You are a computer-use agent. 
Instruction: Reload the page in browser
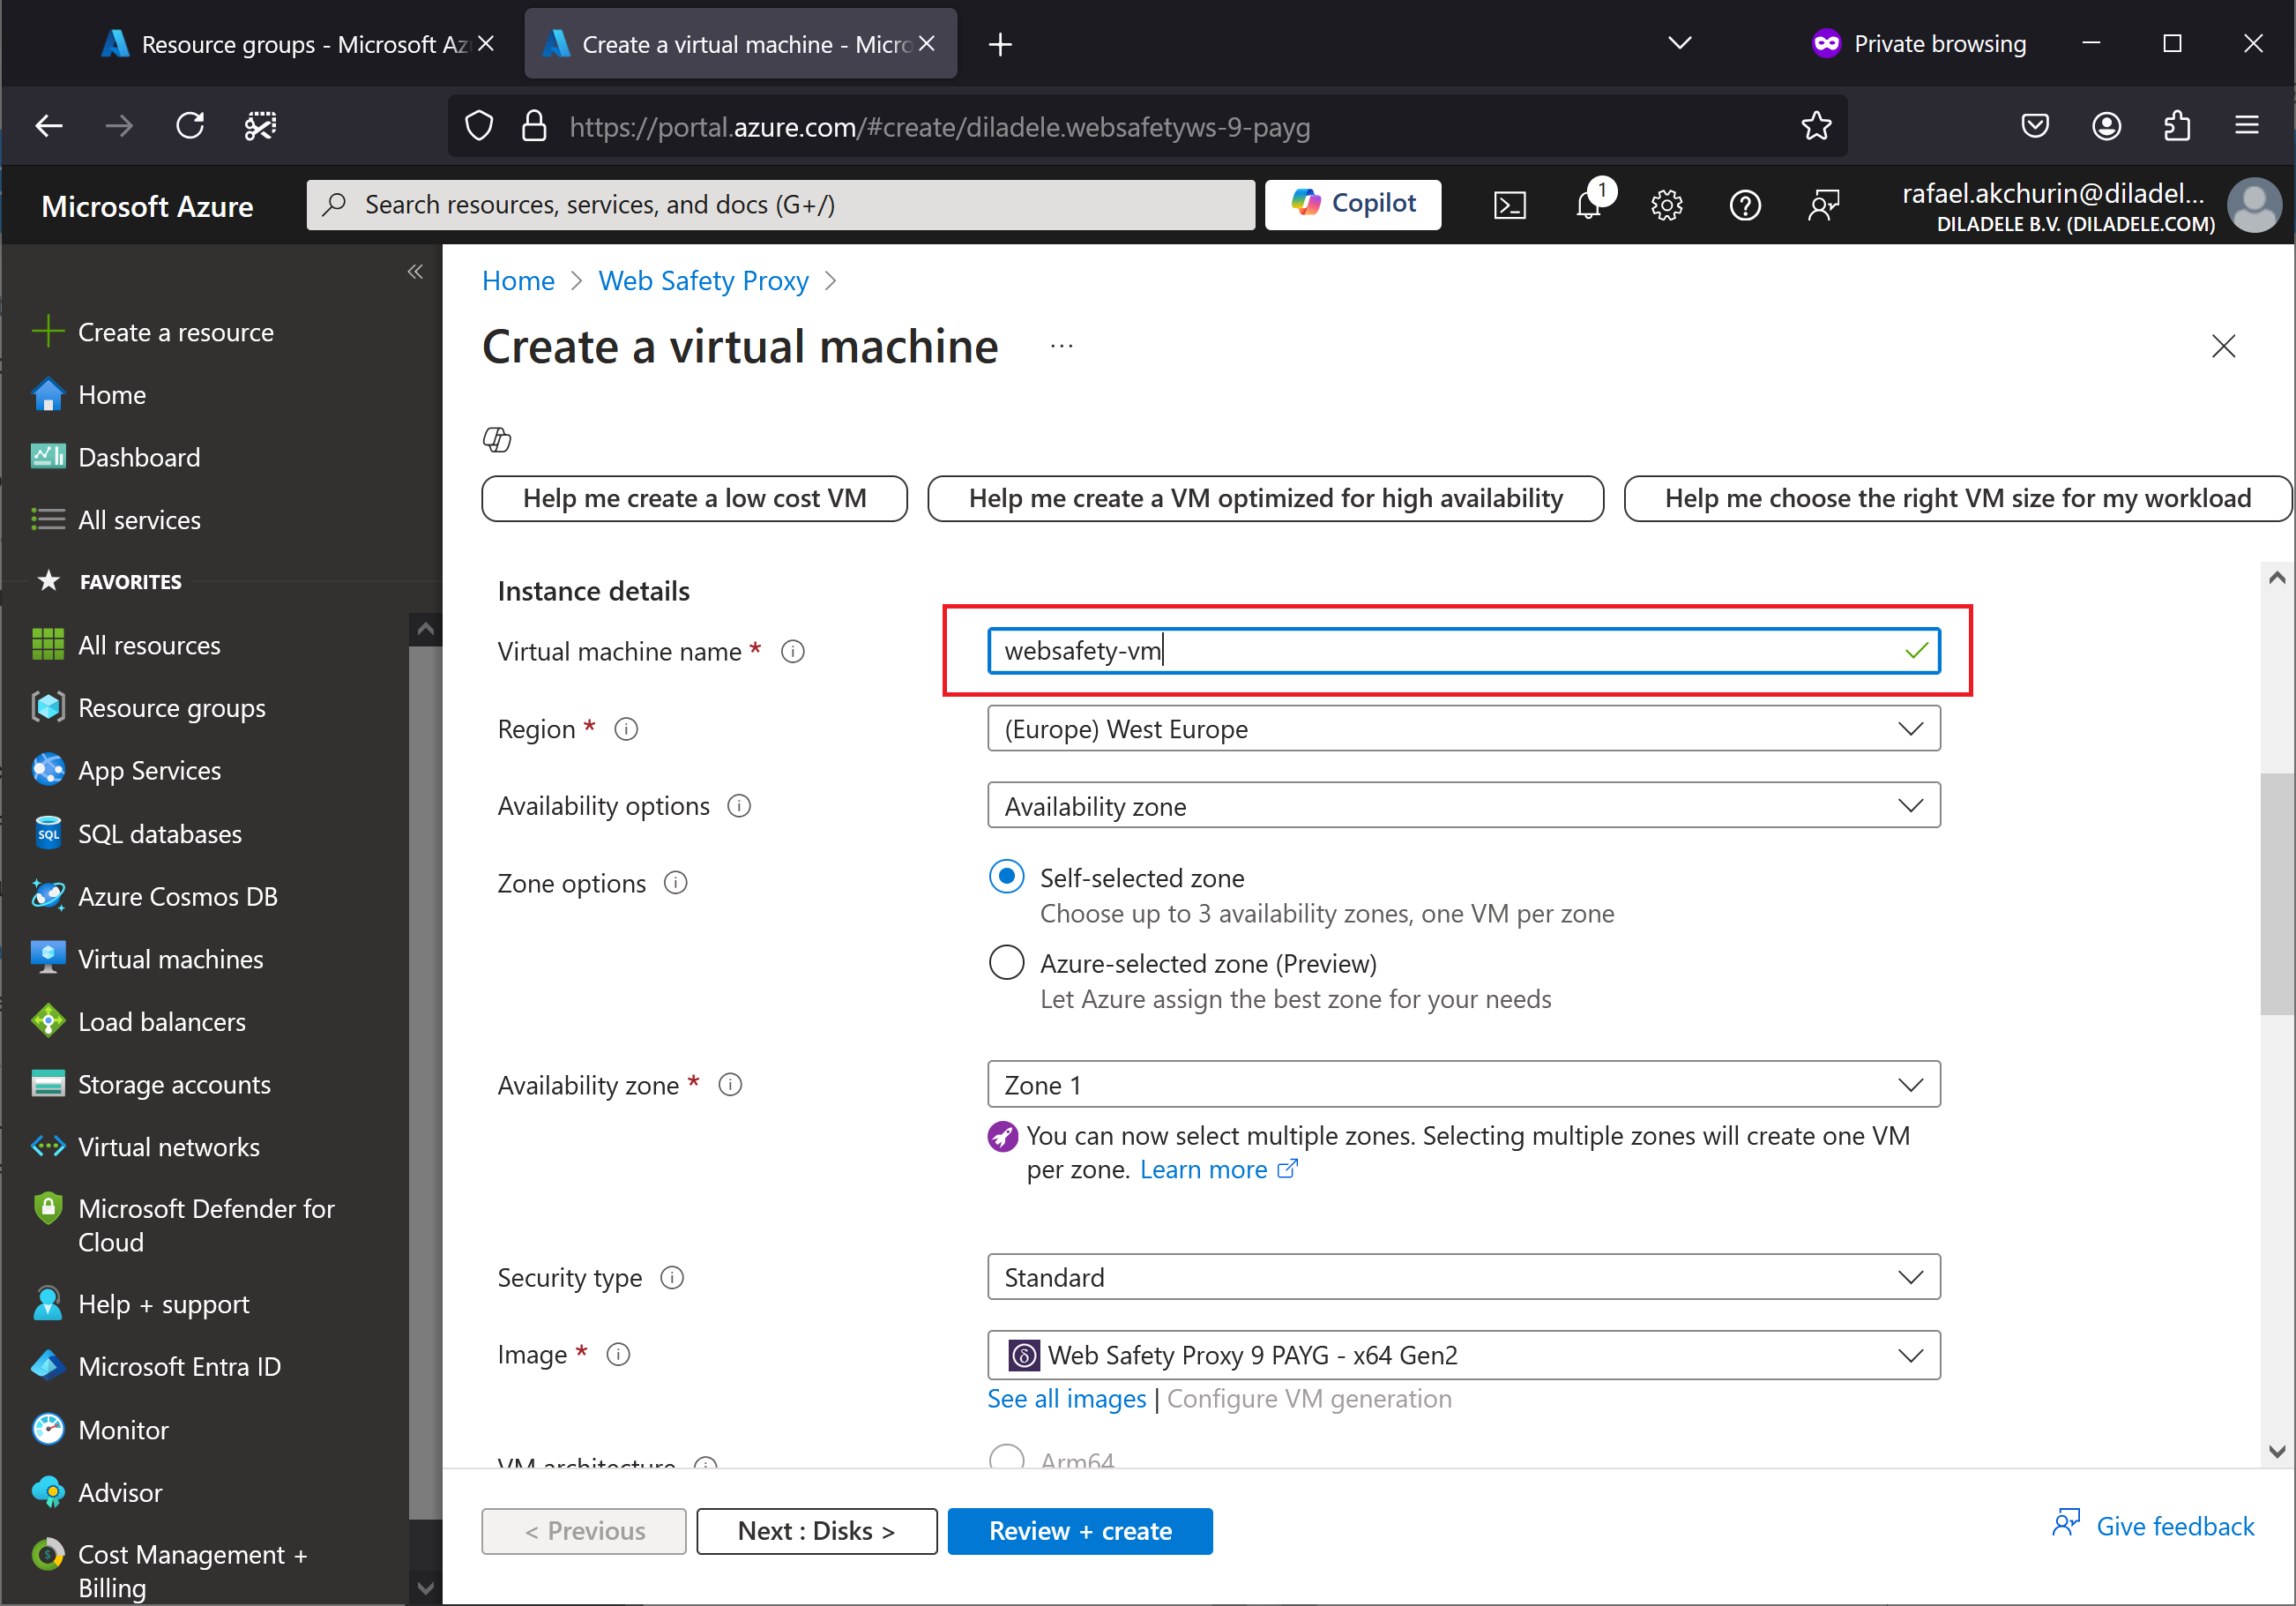(x=190, y=126)
